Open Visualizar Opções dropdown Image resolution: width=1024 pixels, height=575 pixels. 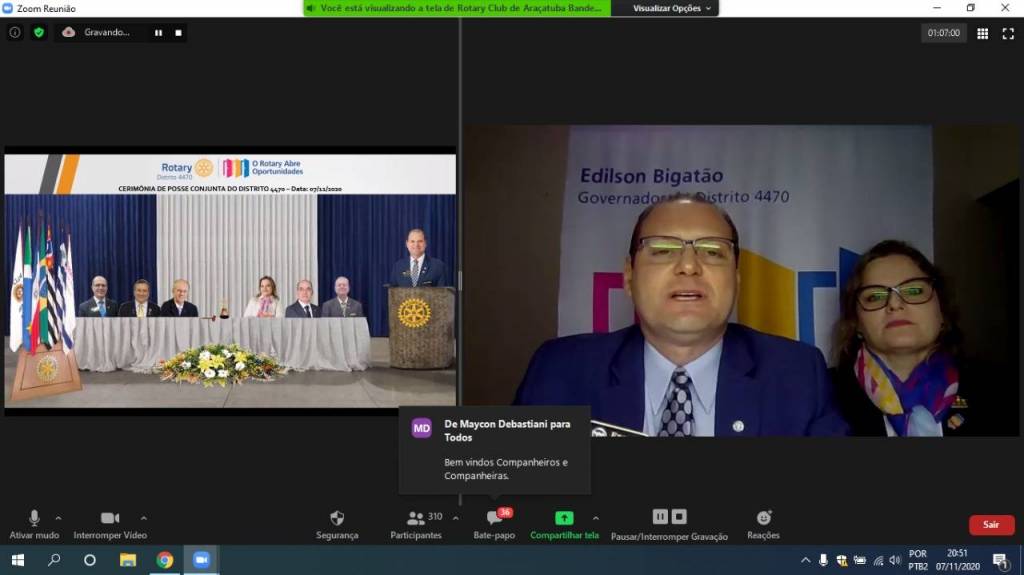pyautogui.click(x=673, y=8)
